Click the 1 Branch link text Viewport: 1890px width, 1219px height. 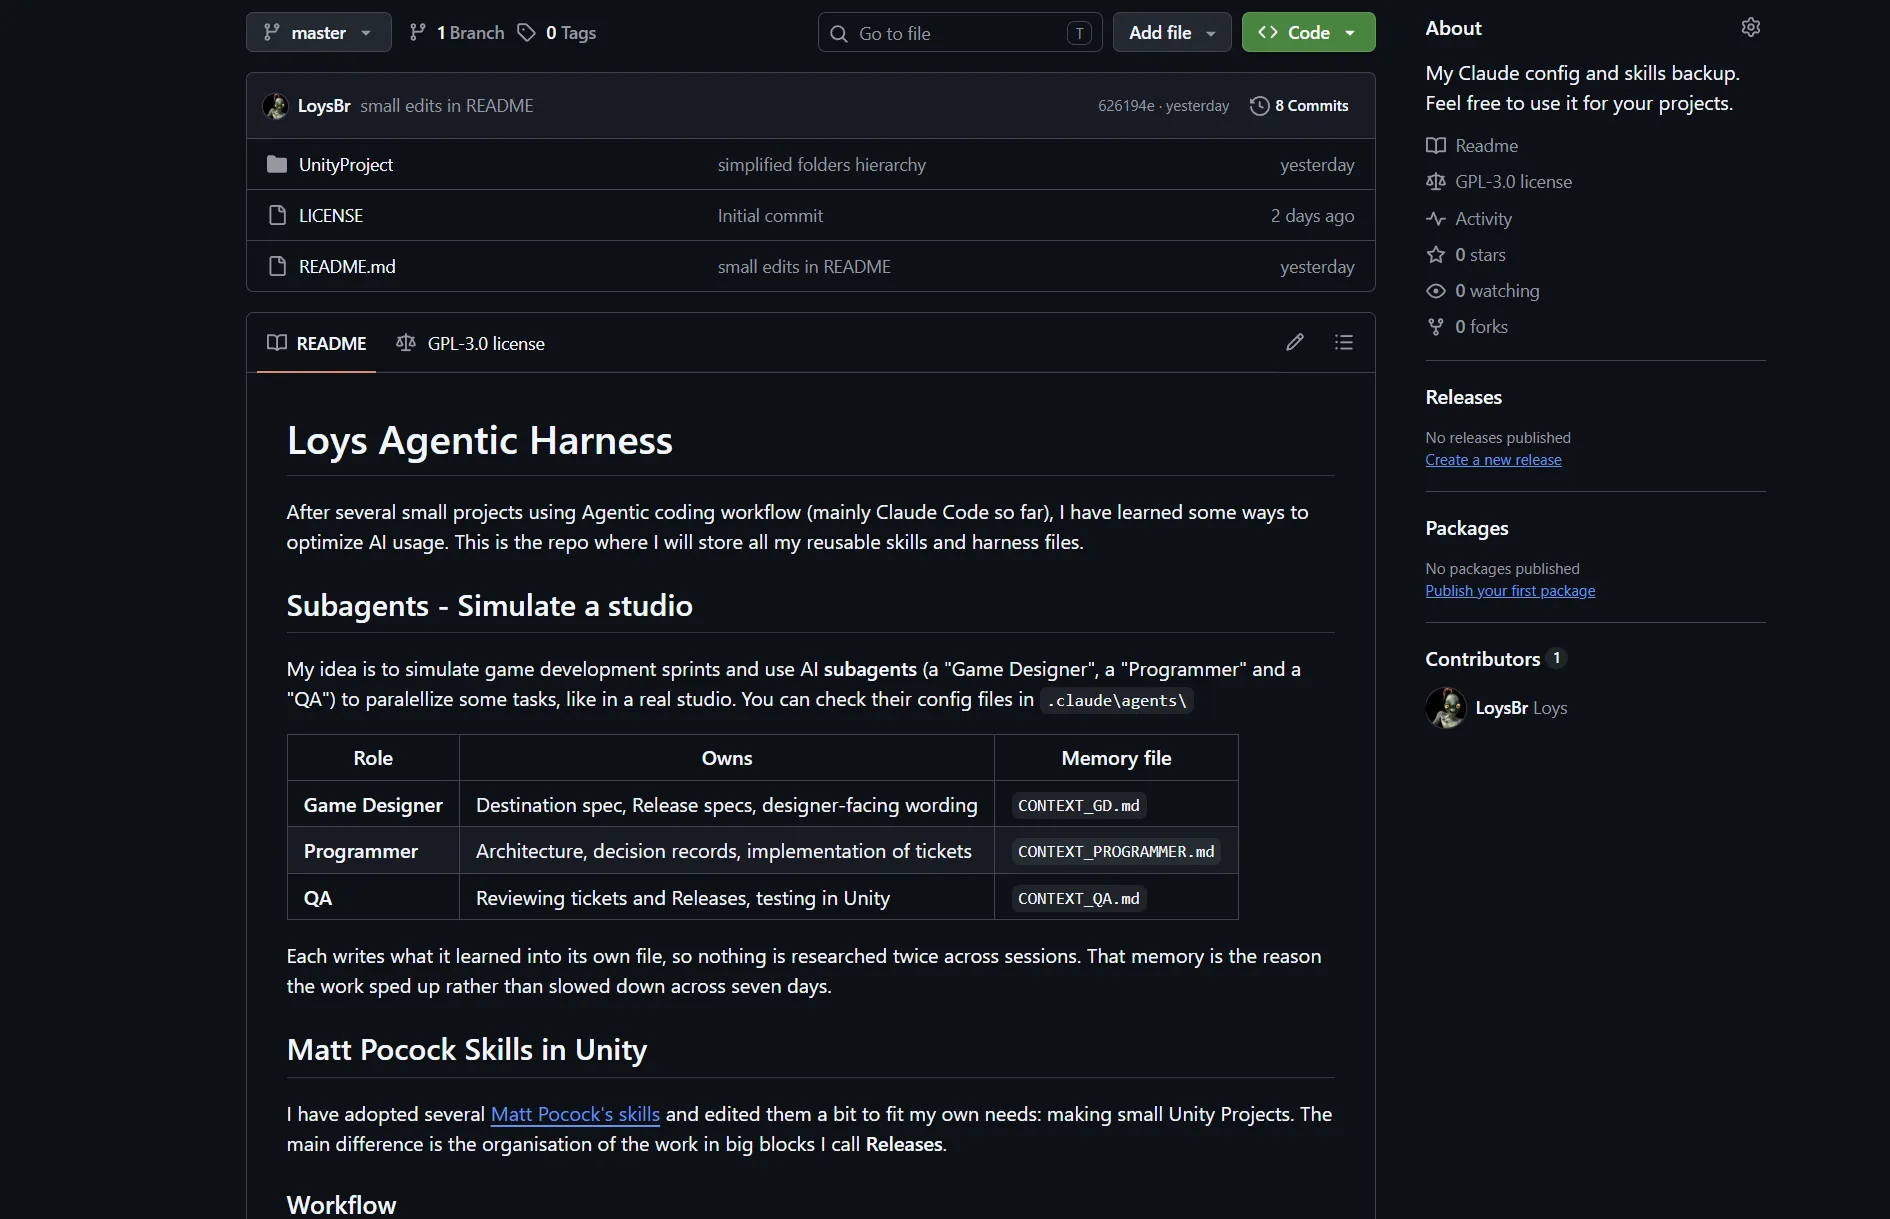[470, 33]
